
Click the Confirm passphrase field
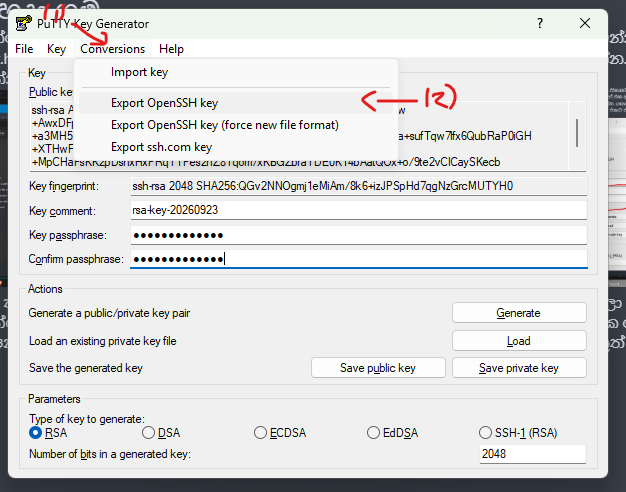click(x=359, y=259)
